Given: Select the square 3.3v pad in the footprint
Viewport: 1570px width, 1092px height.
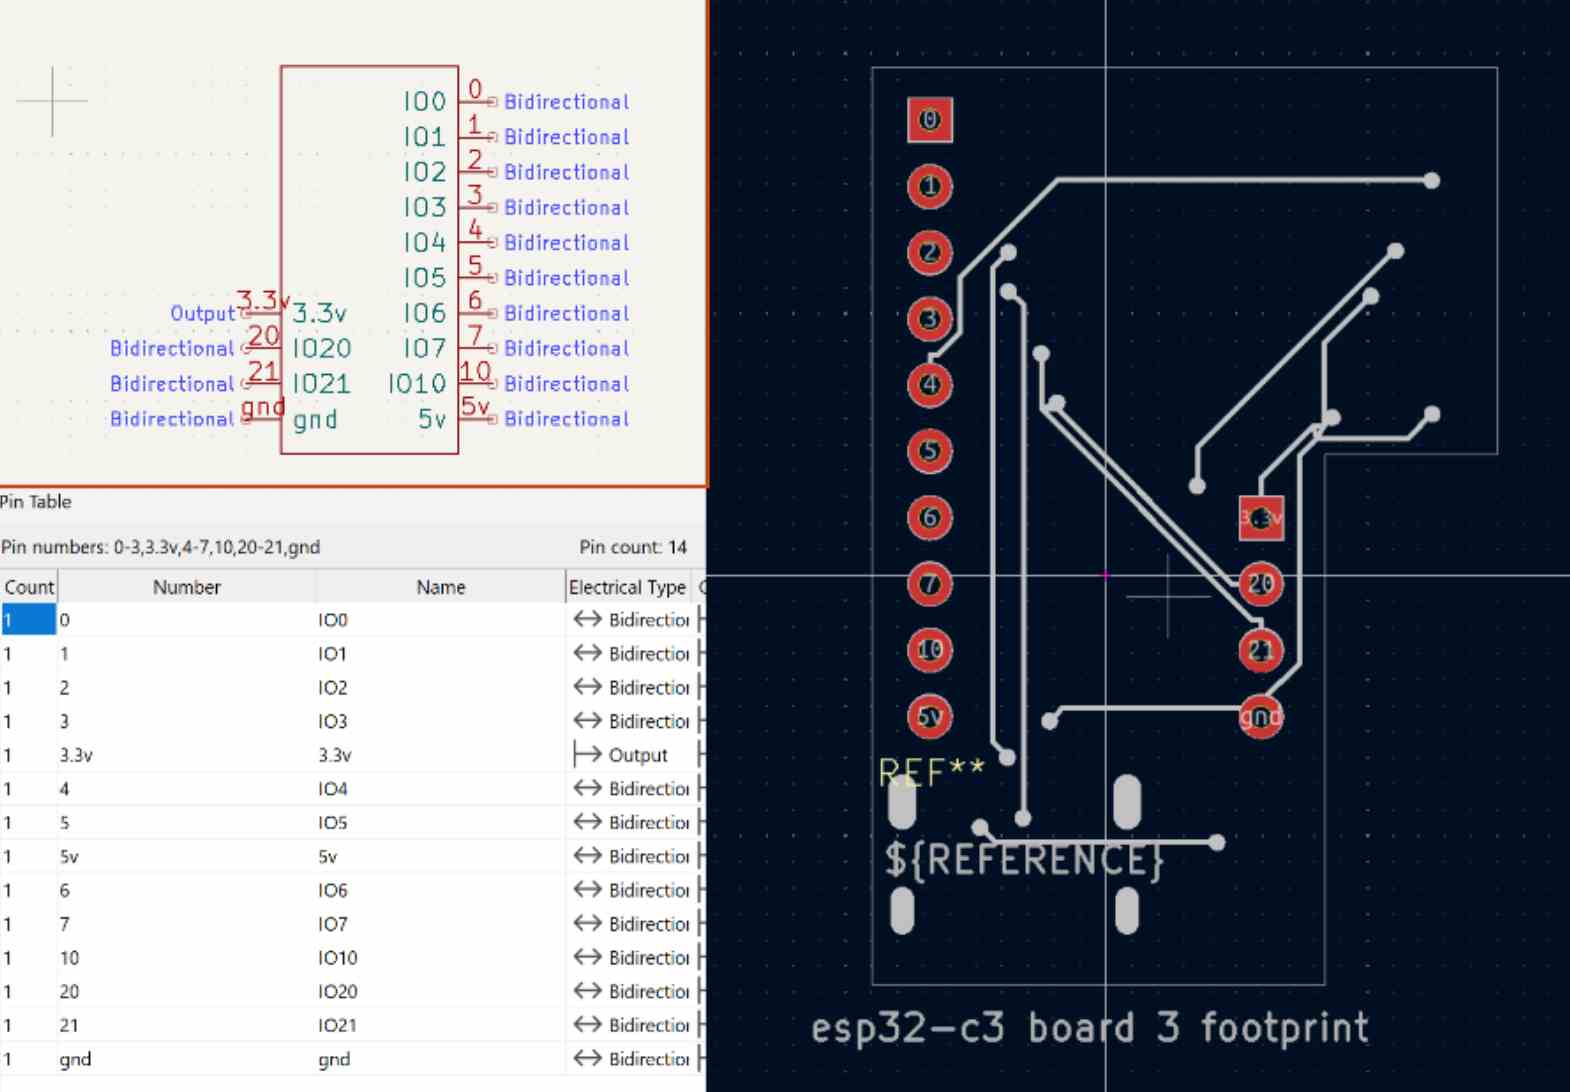Looking at the screenshot, I should tap(1261, 518).
